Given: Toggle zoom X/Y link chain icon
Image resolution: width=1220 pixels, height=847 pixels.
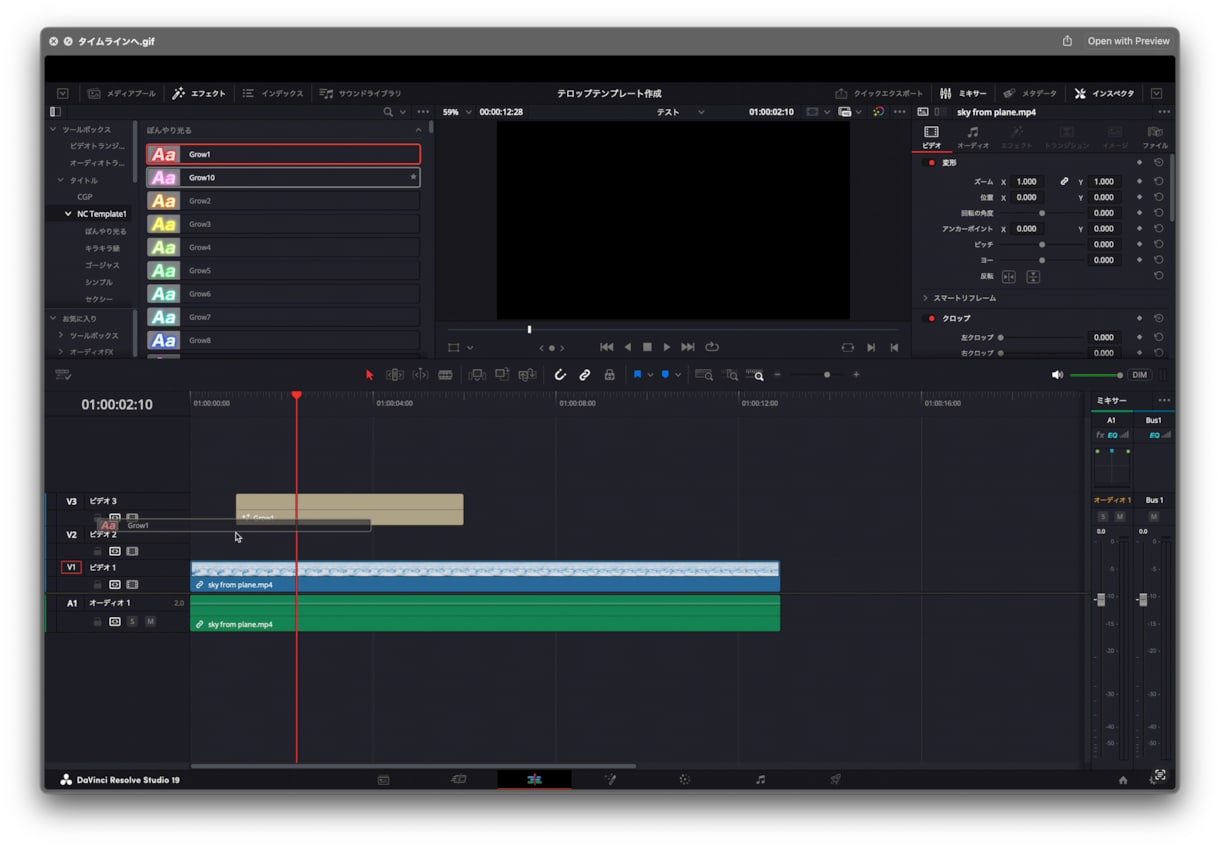Looking at the screenshot, I should pos(1064,182).
